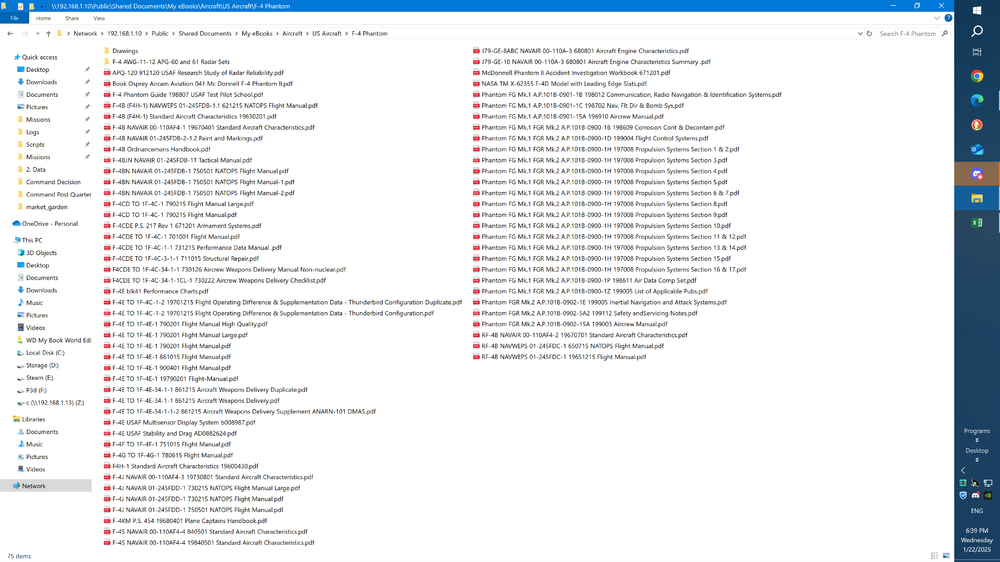The height and width of the screenshot is (562, 1000).
Task: Open the Share ribbon tab
Action: tap(72, 18)
